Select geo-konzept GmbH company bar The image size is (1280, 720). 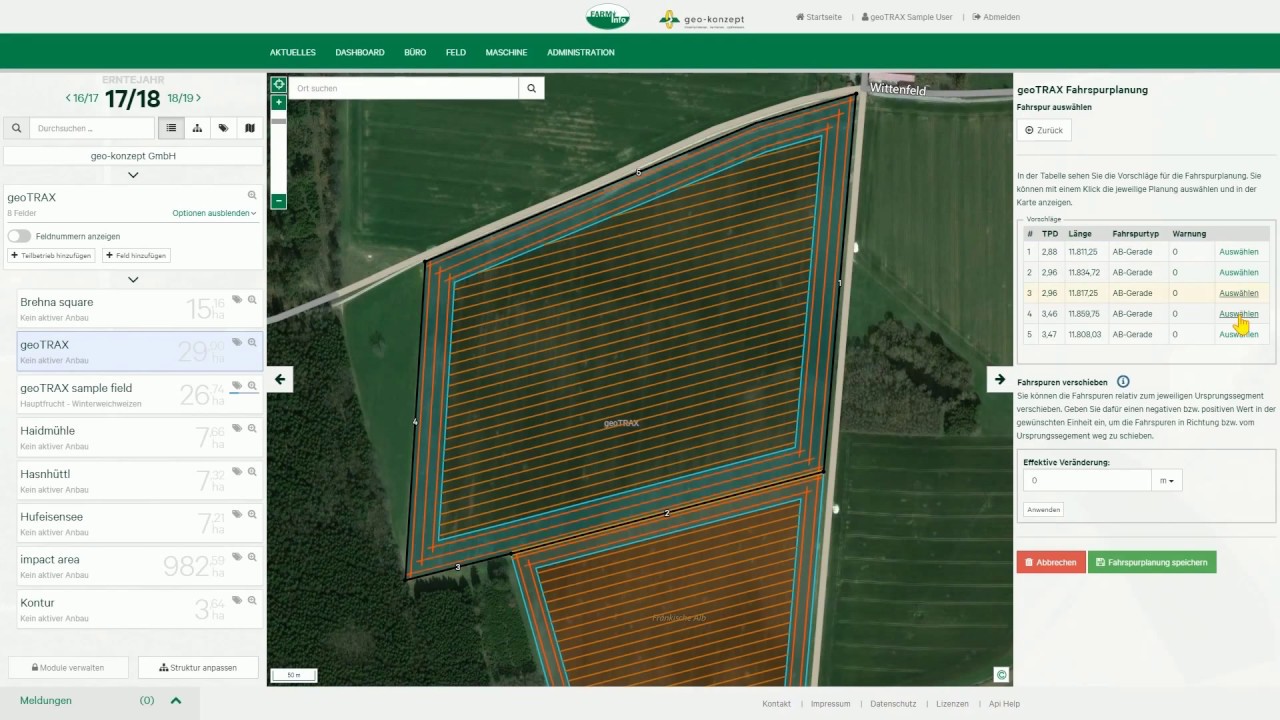pyautogui.click(x=133, y=156)
